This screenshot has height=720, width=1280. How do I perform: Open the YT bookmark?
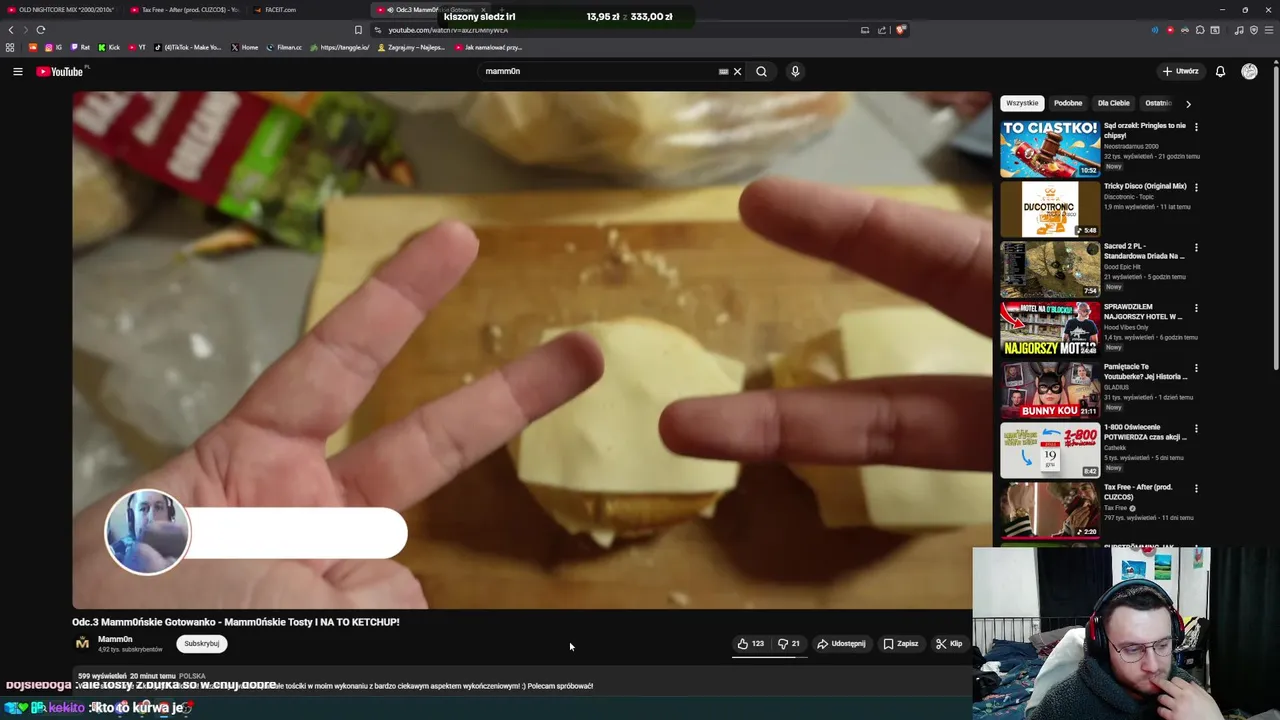137,47
